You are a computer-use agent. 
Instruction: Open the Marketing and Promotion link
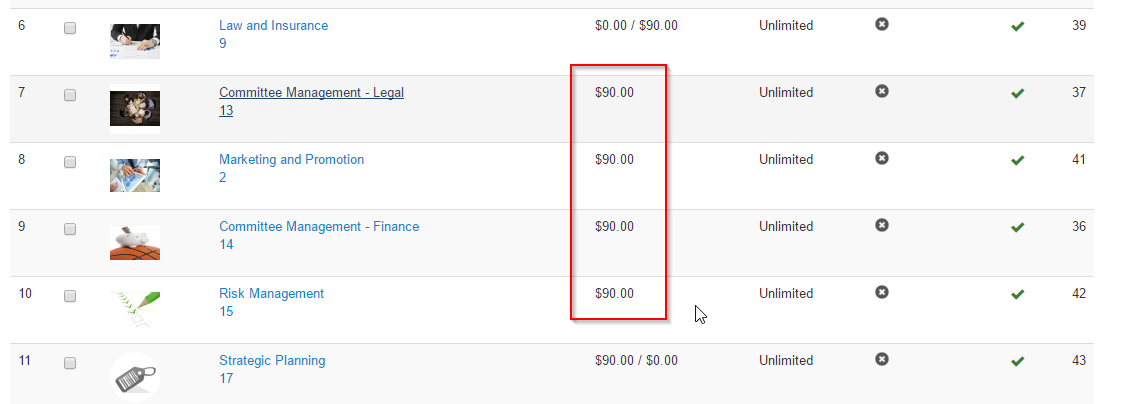tap(291, 159)
